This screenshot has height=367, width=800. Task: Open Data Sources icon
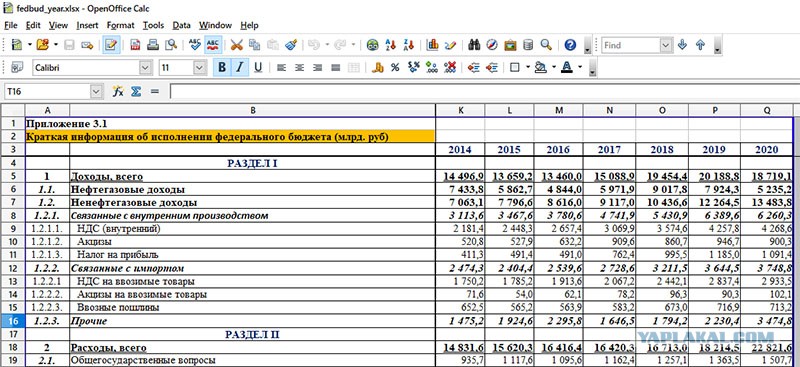pyautogui.click(x=528, y=45)
